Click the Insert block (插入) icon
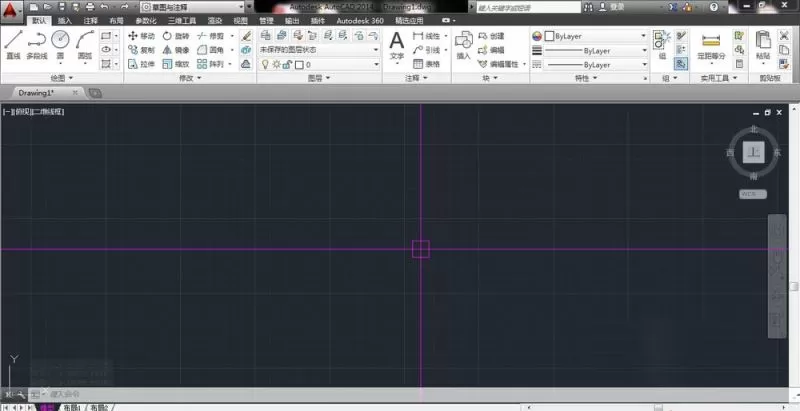 464,45
